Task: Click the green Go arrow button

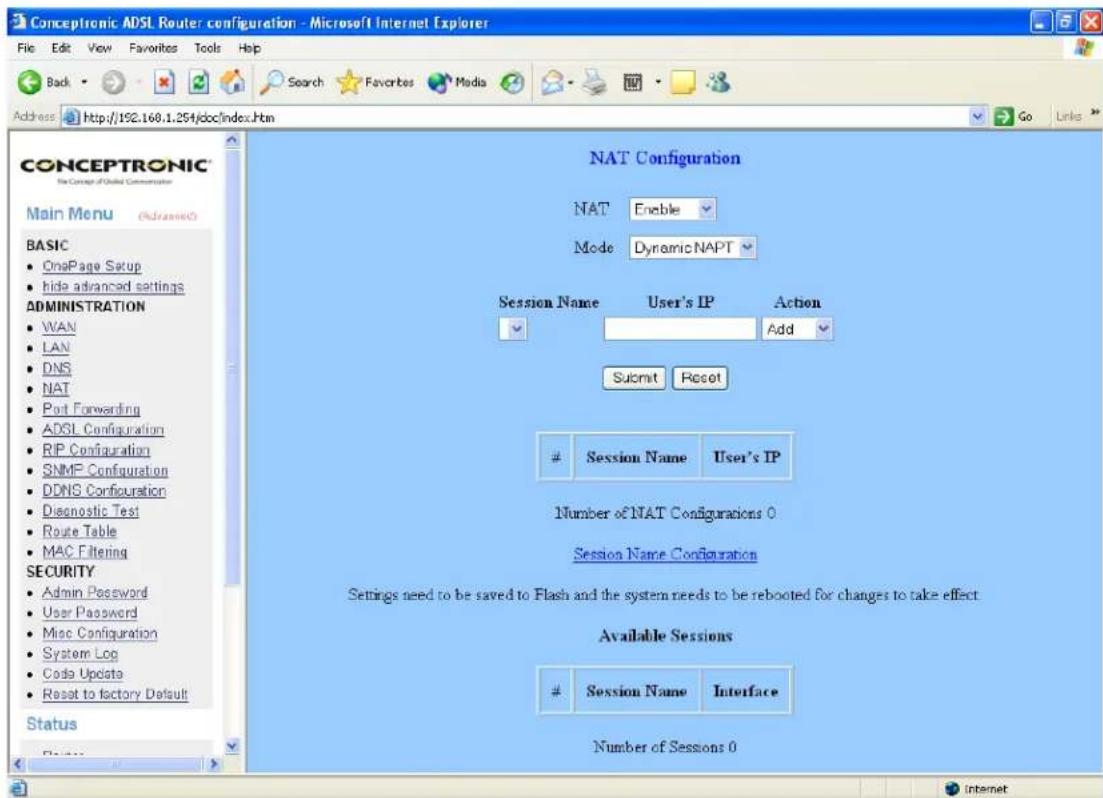Action: [x=1003, y=117]
